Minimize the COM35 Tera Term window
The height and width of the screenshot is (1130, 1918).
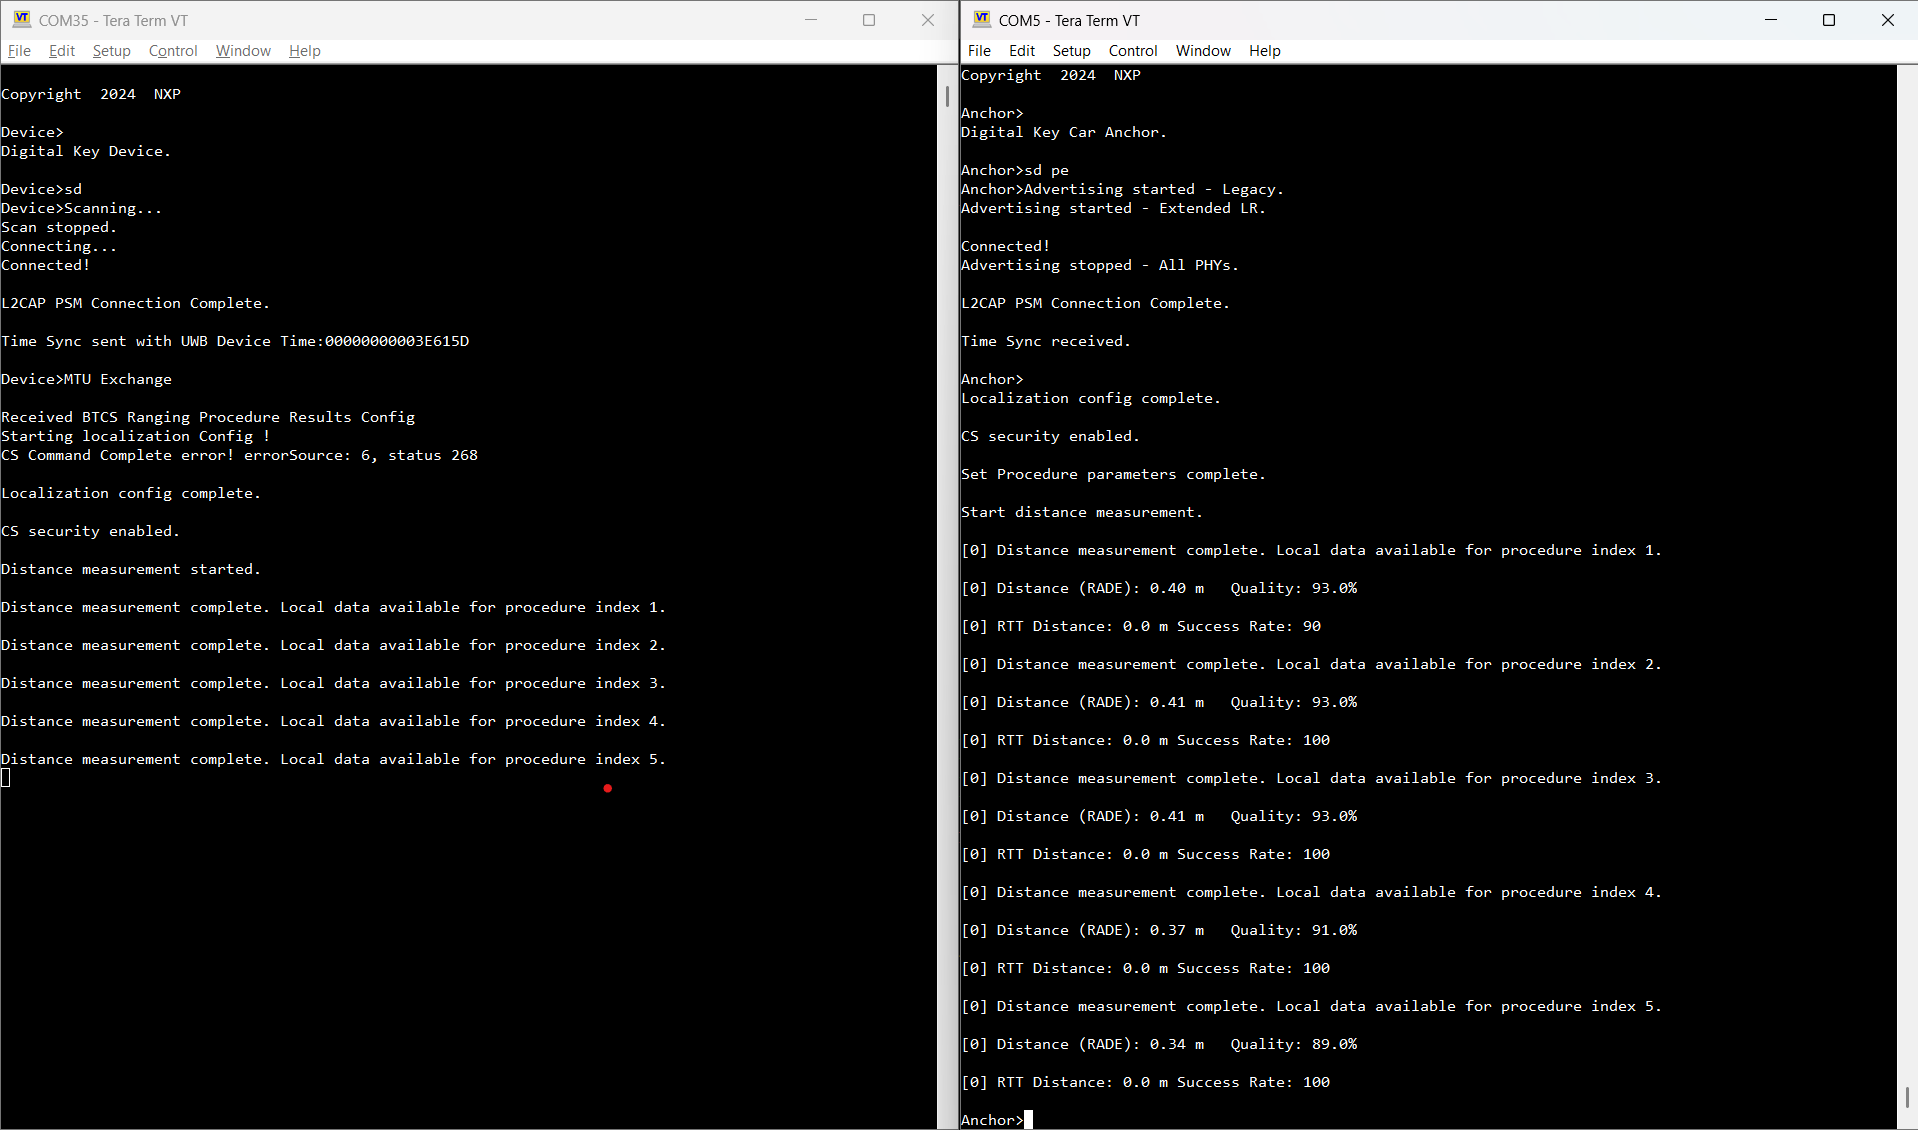pos(811,20)
